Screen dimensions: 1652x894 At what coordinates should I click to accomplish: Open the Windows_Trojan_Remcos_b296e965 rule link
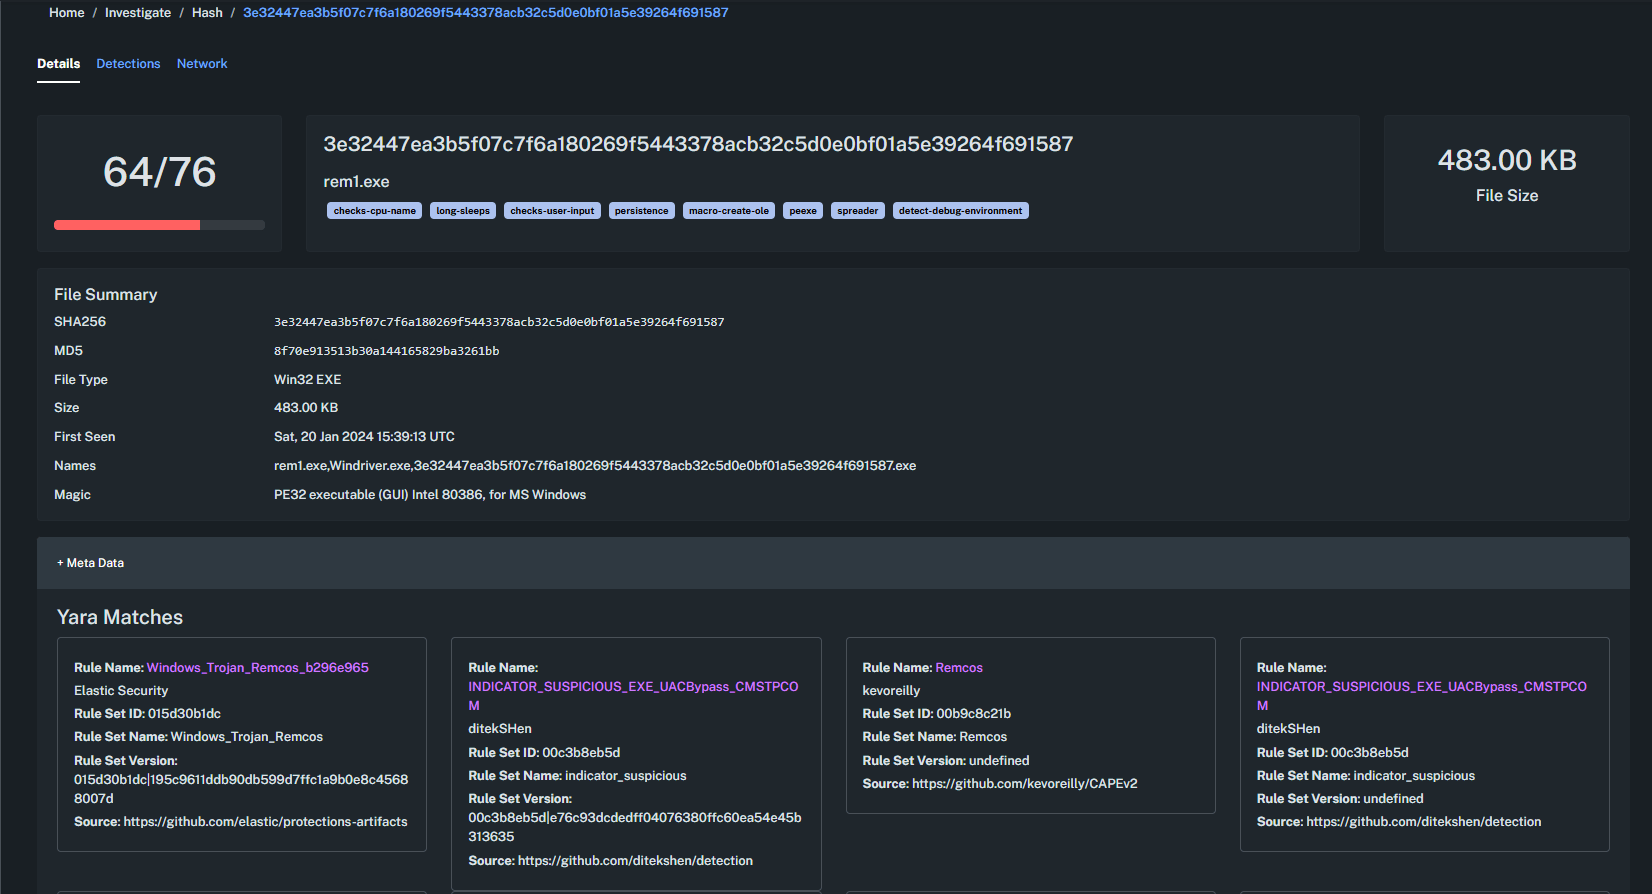pos(257,668)
